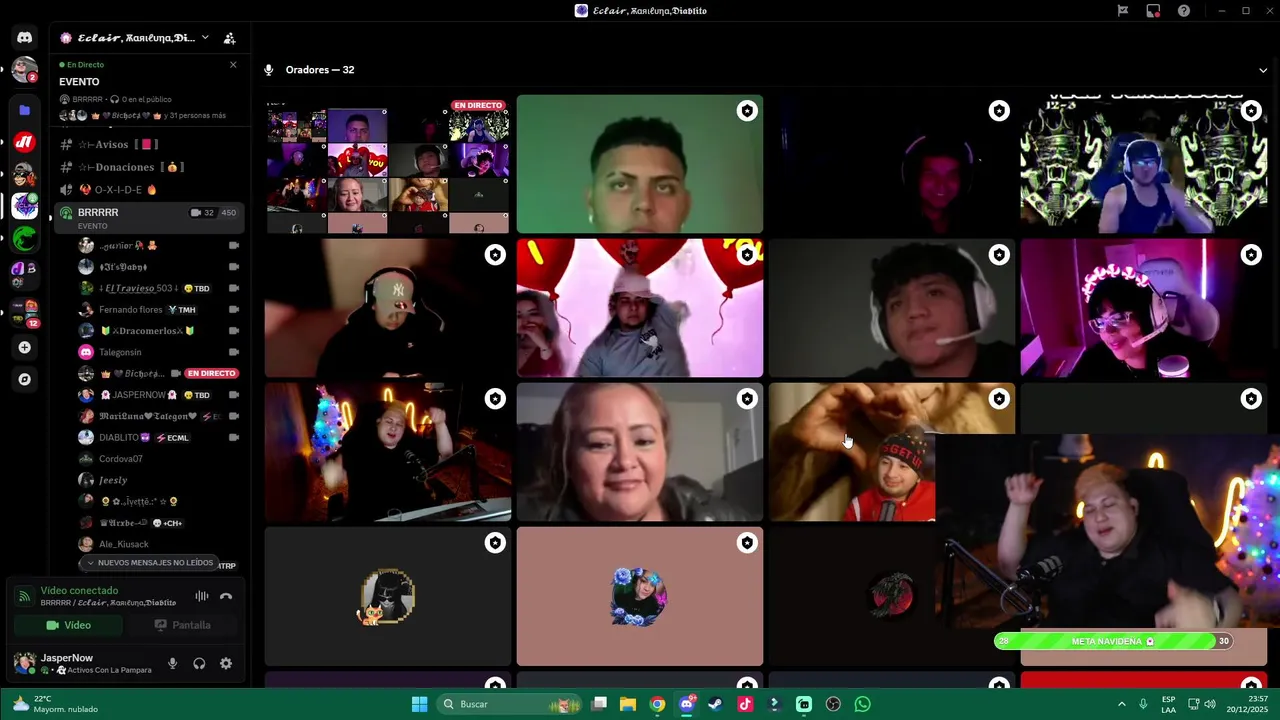Viewport: 1280px width, 720px height.
Task: Open the Donaciones text channel
Action: 150,167
